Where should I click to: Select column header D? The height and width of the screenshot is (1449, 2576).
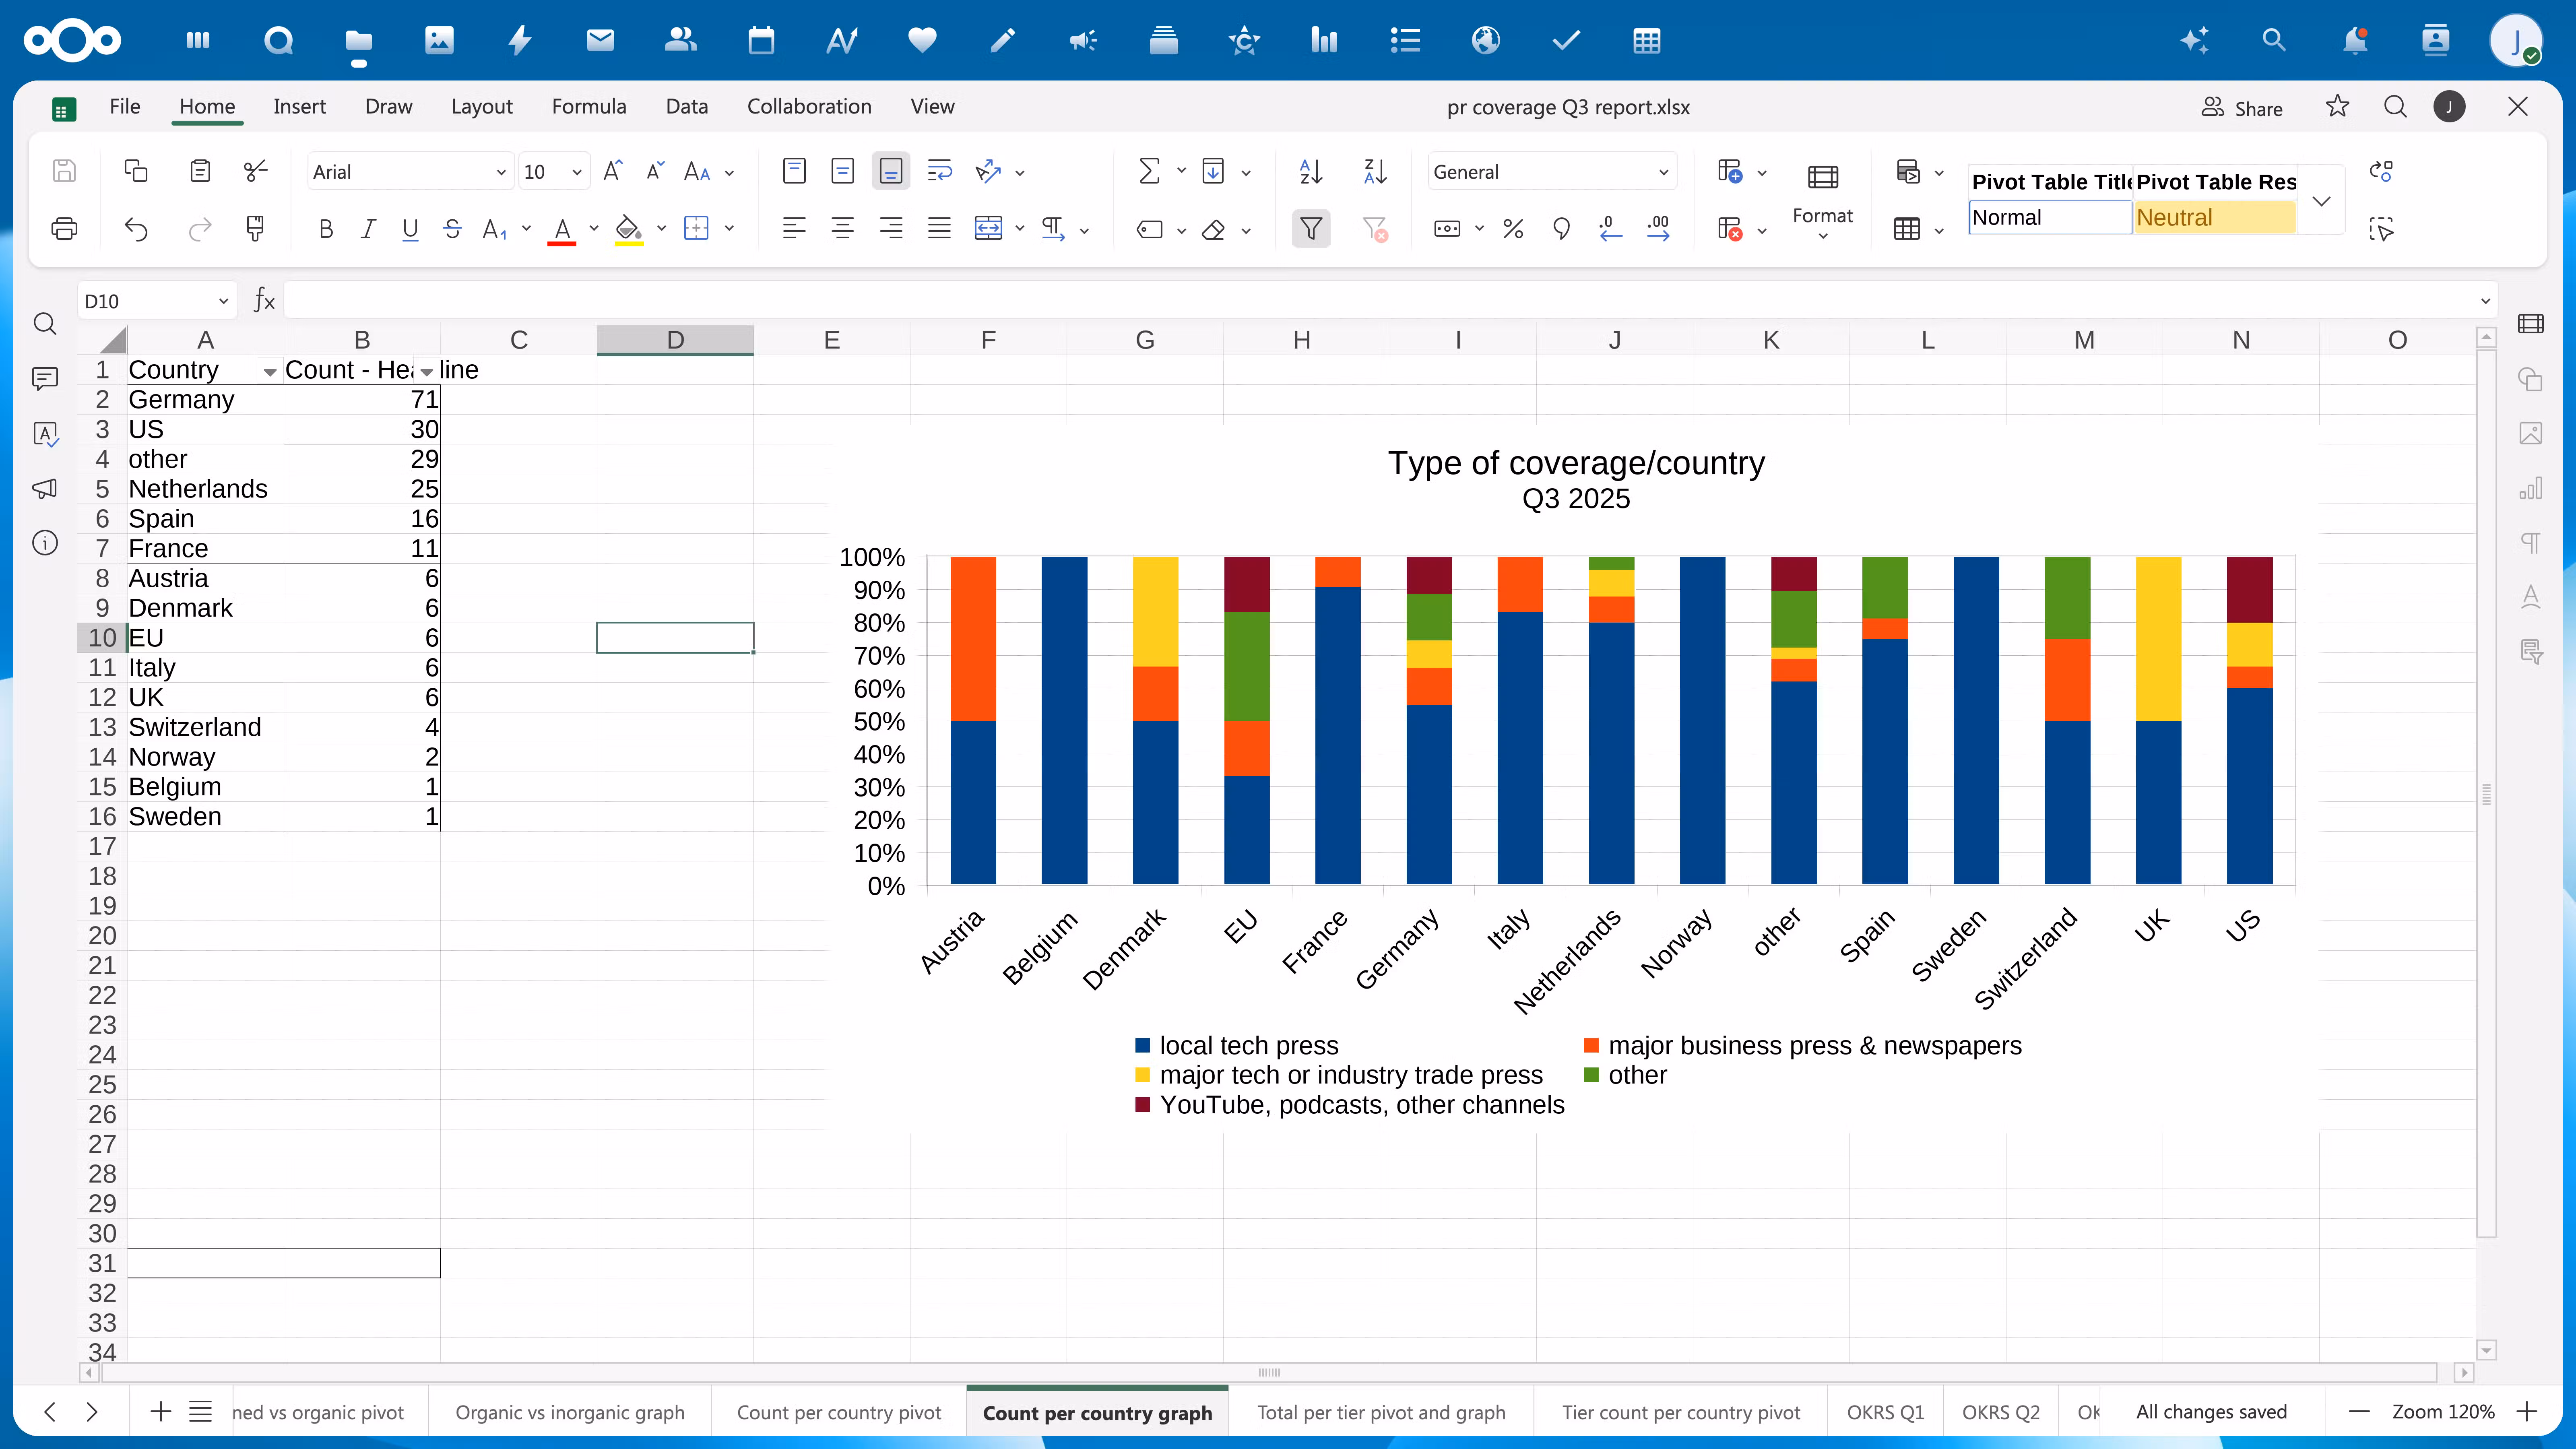point(675,340)
